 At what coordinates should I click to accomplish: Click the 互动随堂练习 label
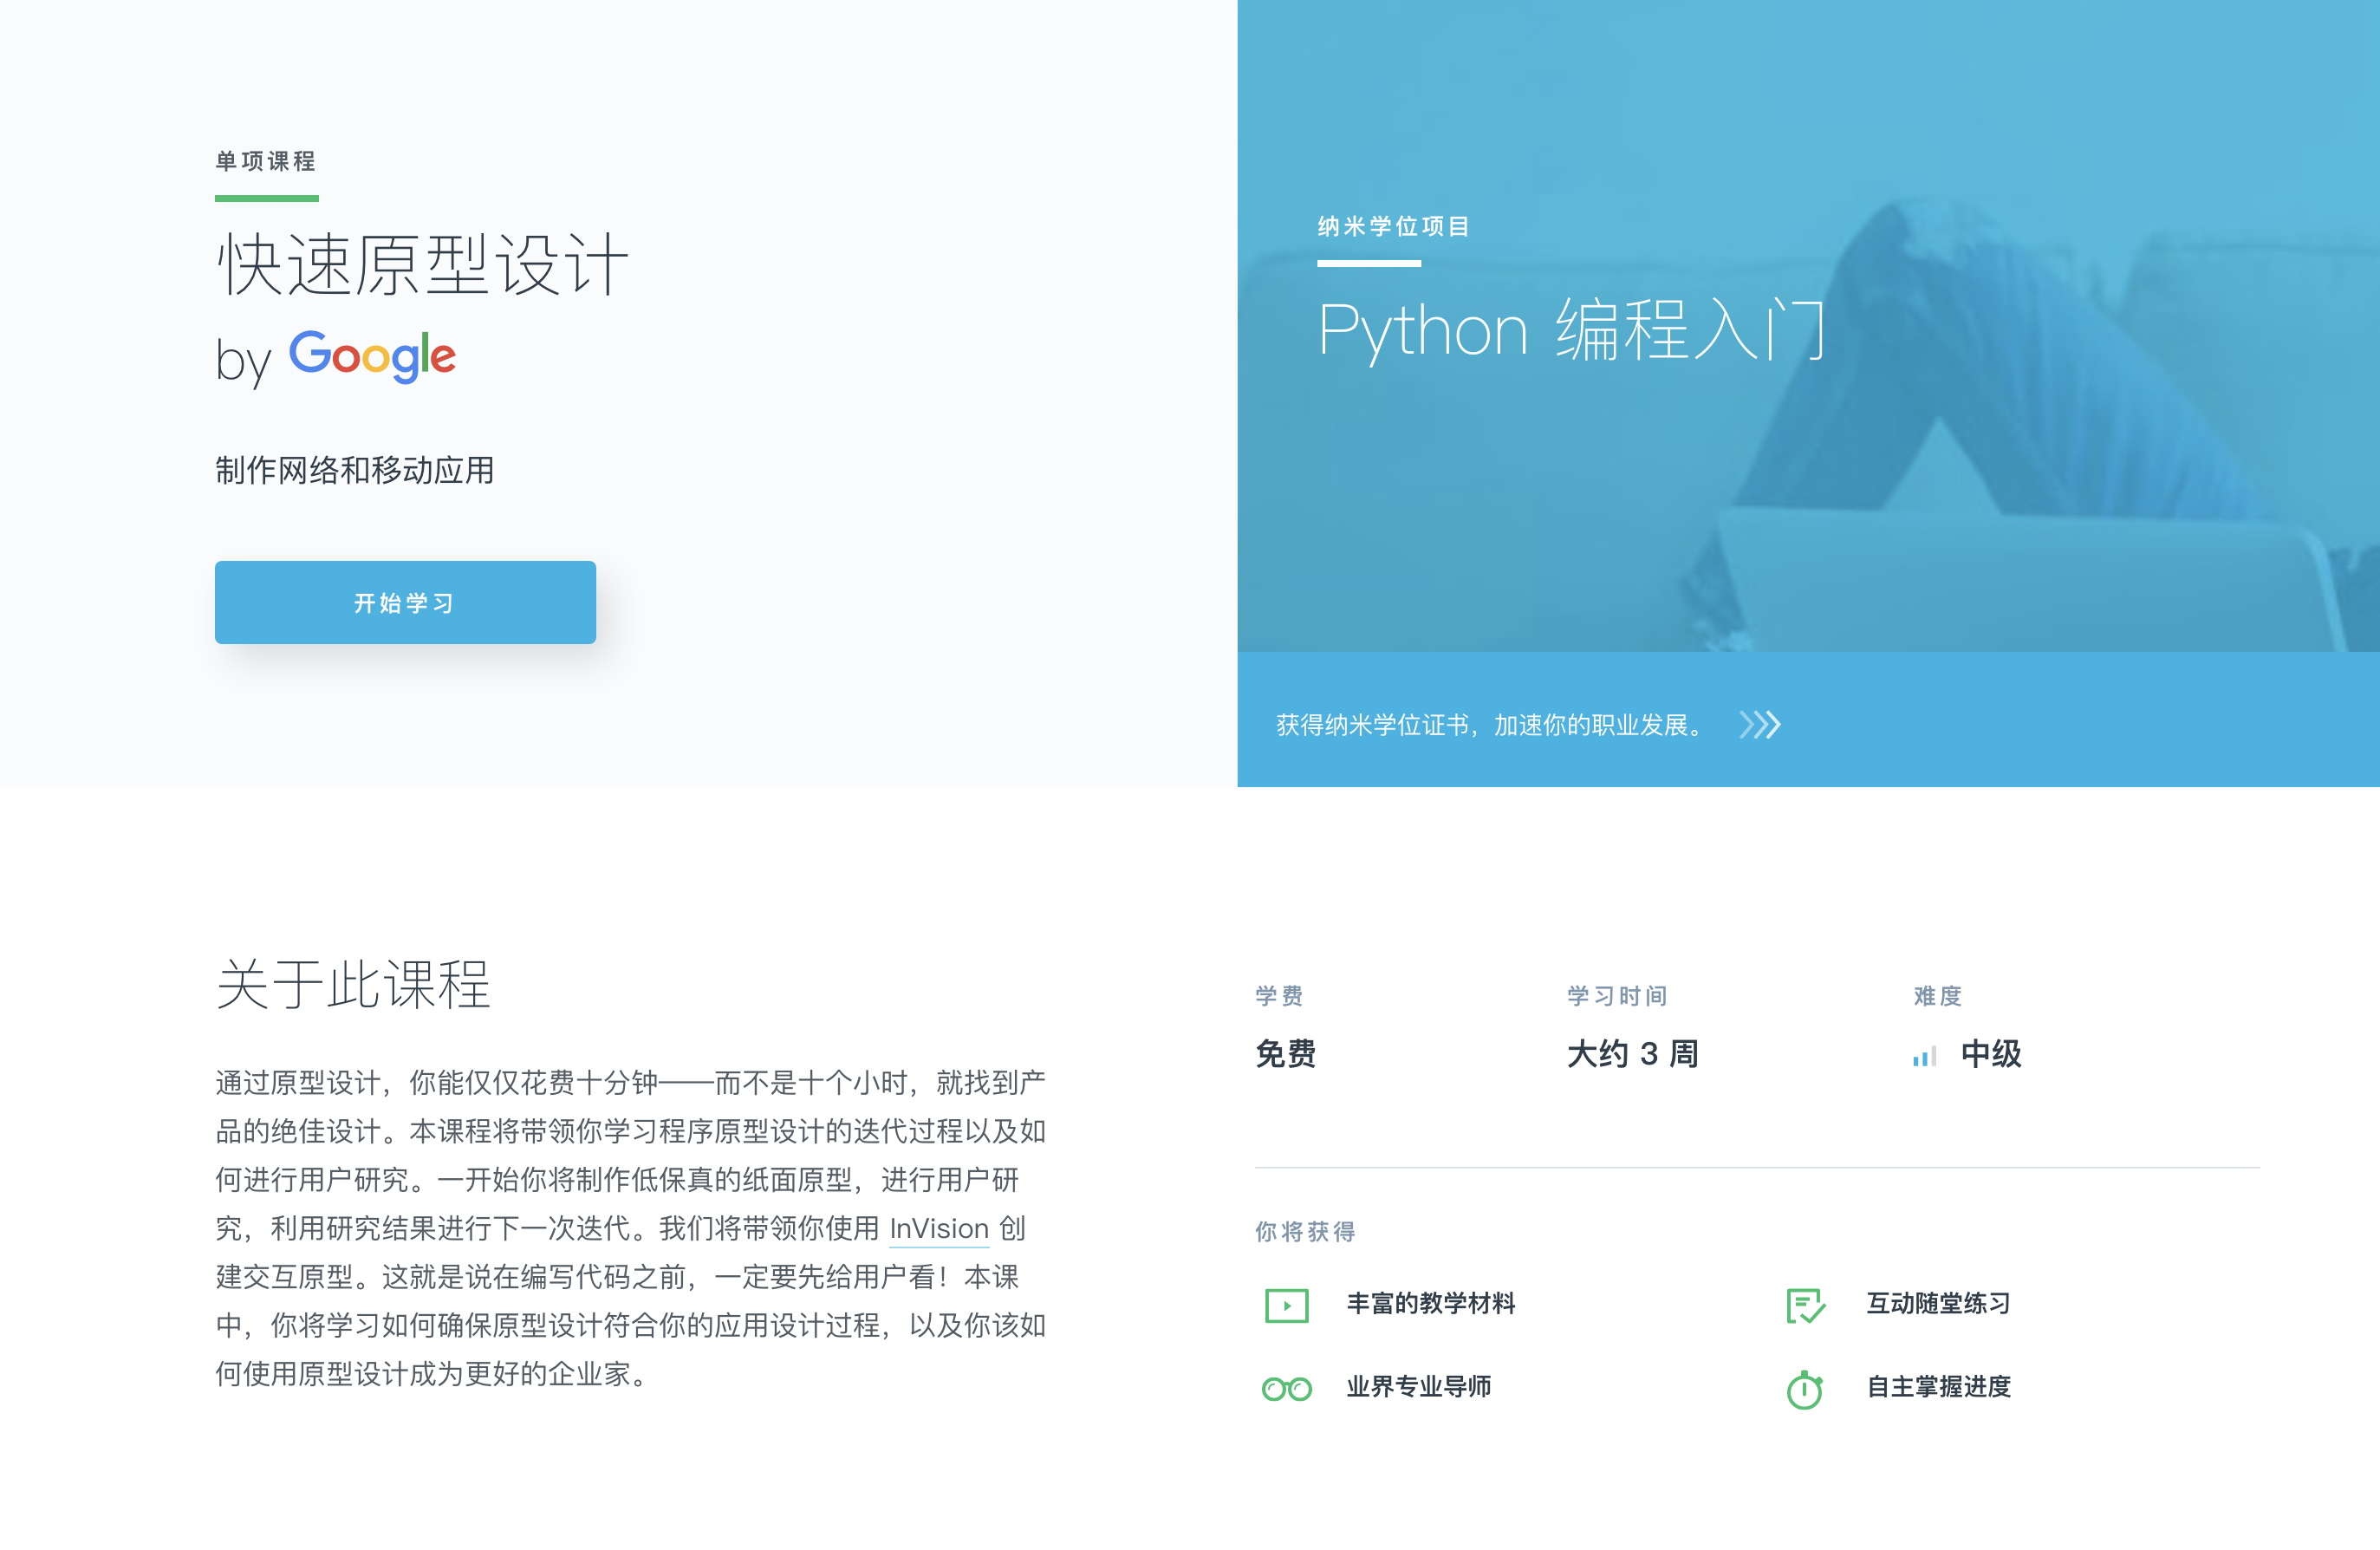1938,1303
